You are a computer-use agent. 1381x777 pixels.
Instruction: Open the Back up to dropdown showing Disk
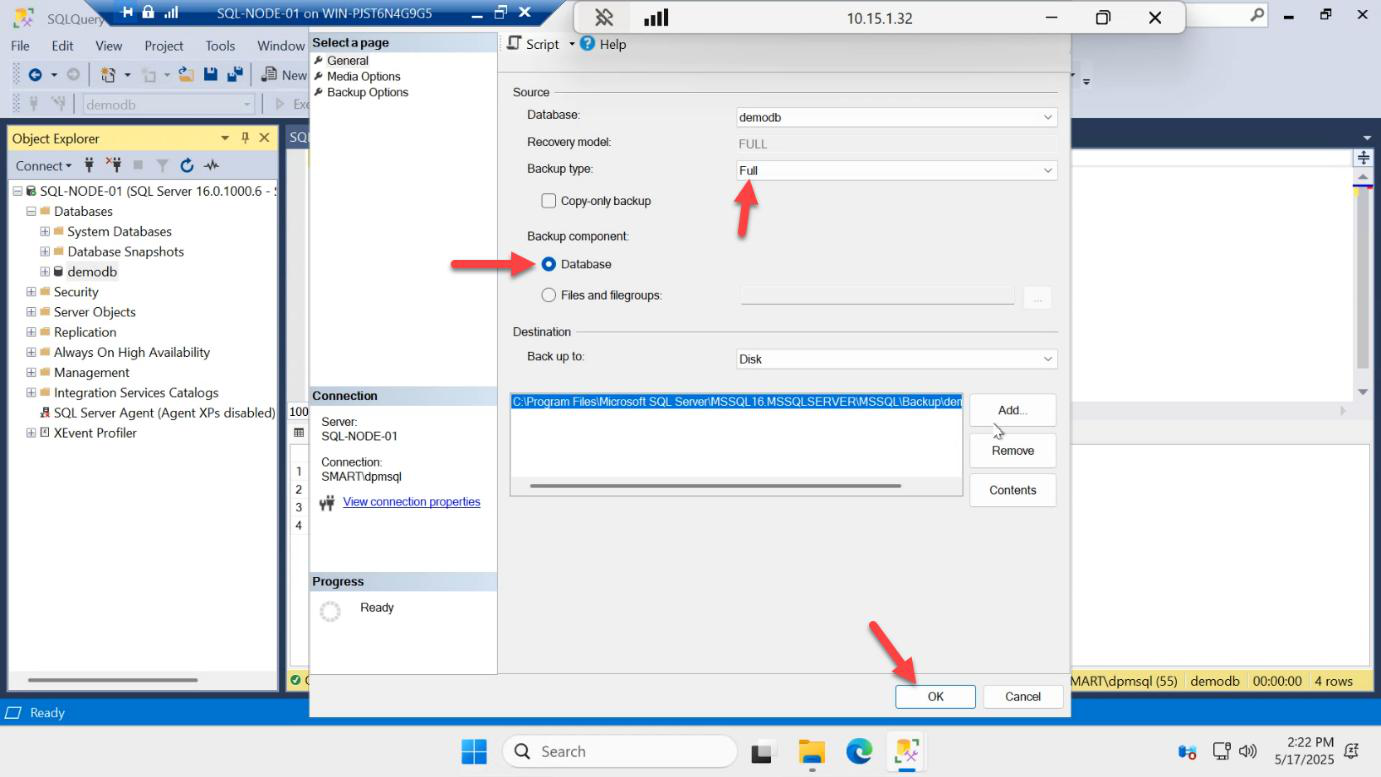pyautogui.click(x=896, y=359)
